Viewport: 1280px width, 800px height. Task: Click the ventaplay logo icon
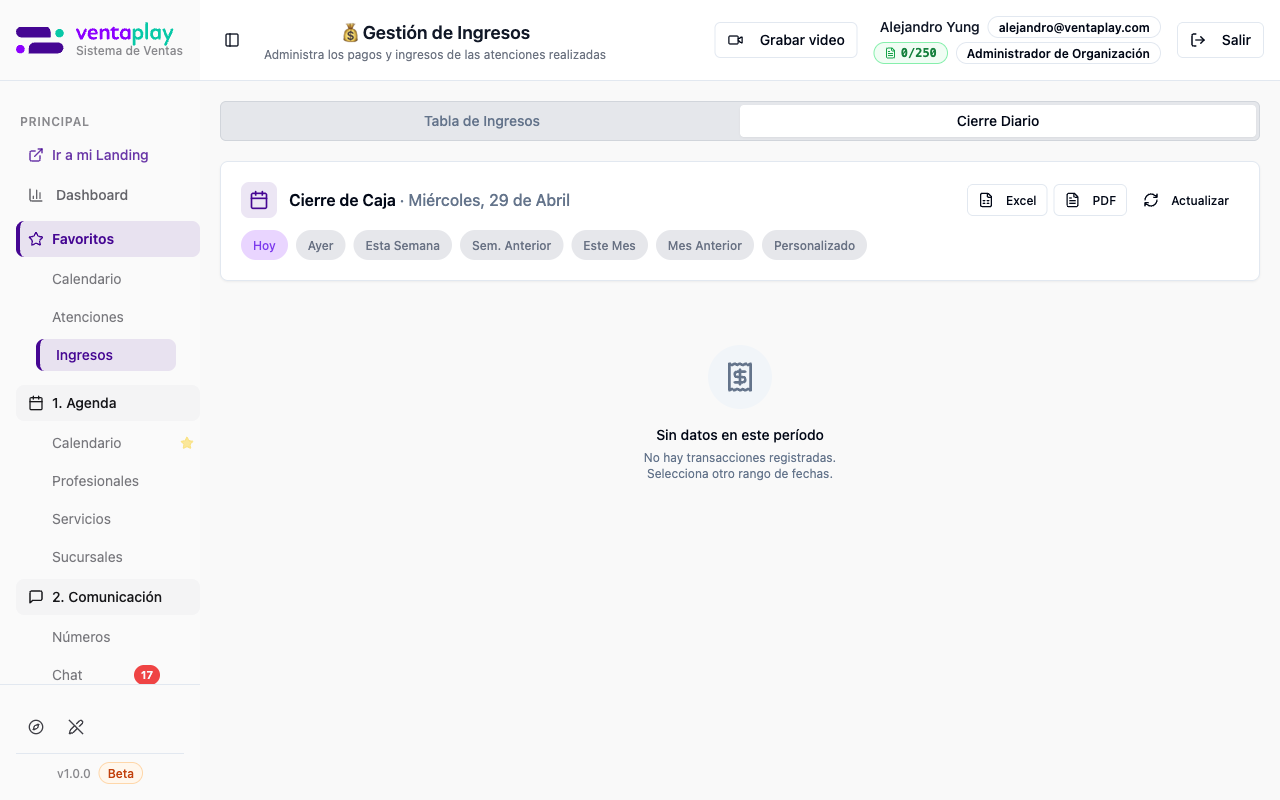point(38,39)
